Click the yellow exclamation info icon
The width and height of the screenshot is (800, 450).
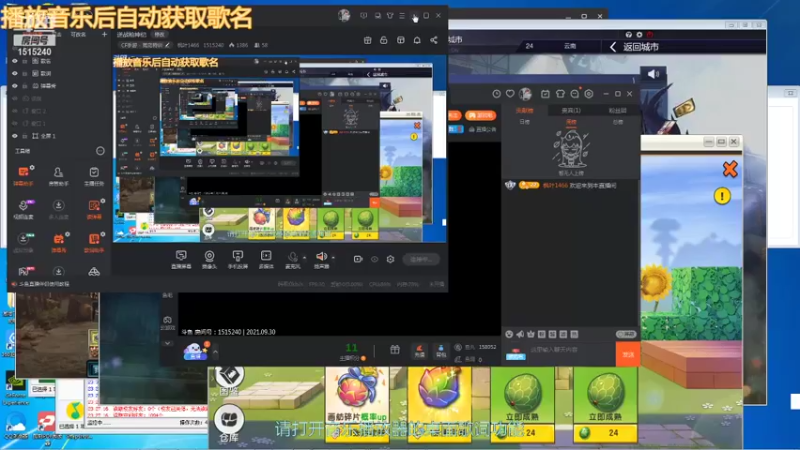click(722, 196)
